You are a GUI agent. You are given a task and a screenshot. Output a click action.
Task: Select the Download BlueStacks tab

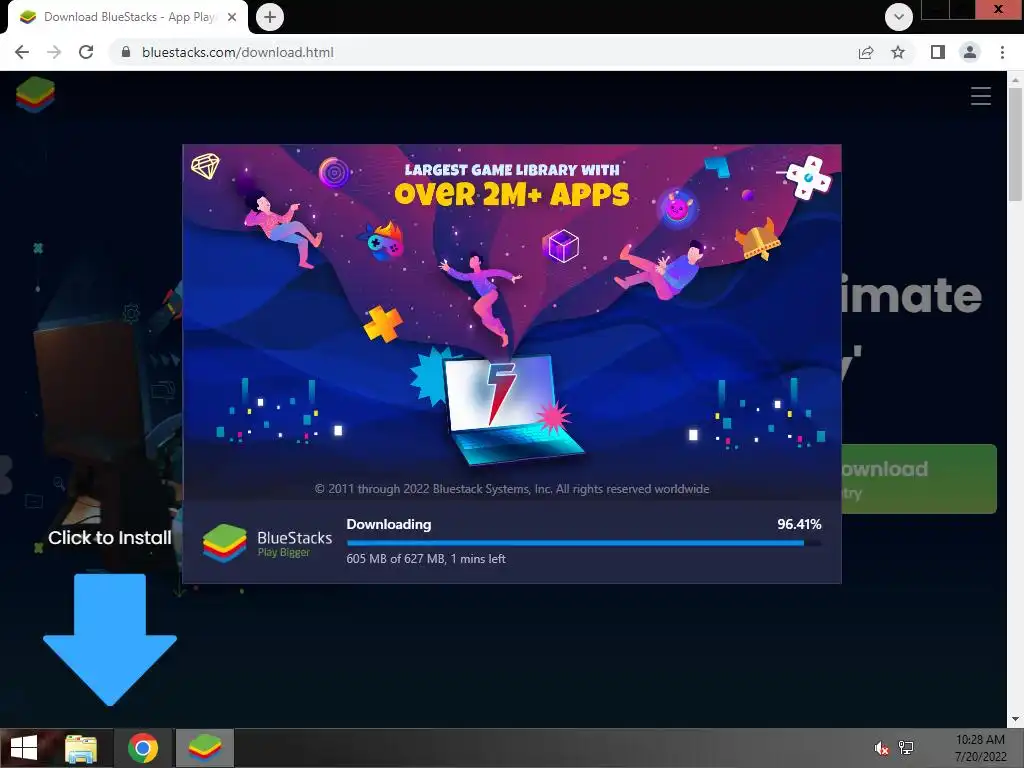(128, 17)
